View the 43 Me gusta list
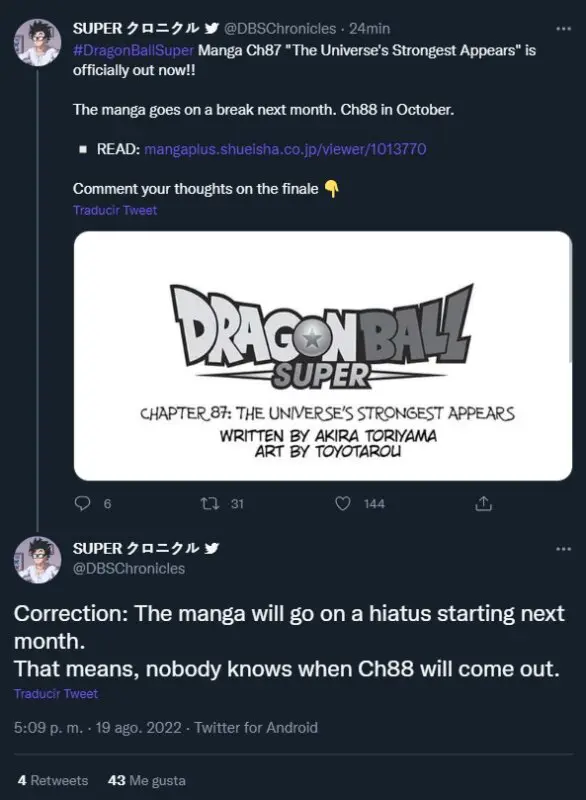 [147, 781]
